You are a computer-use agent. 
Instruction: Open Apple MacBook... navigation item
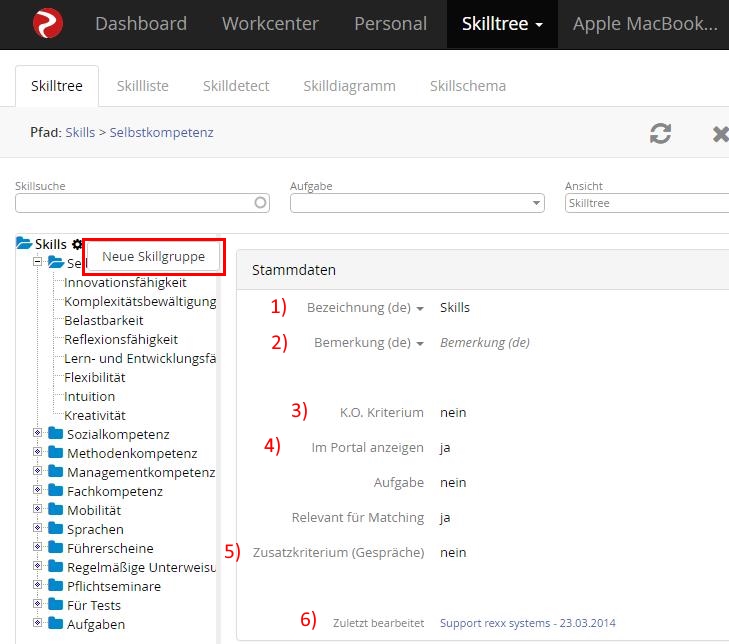[645, 24]
